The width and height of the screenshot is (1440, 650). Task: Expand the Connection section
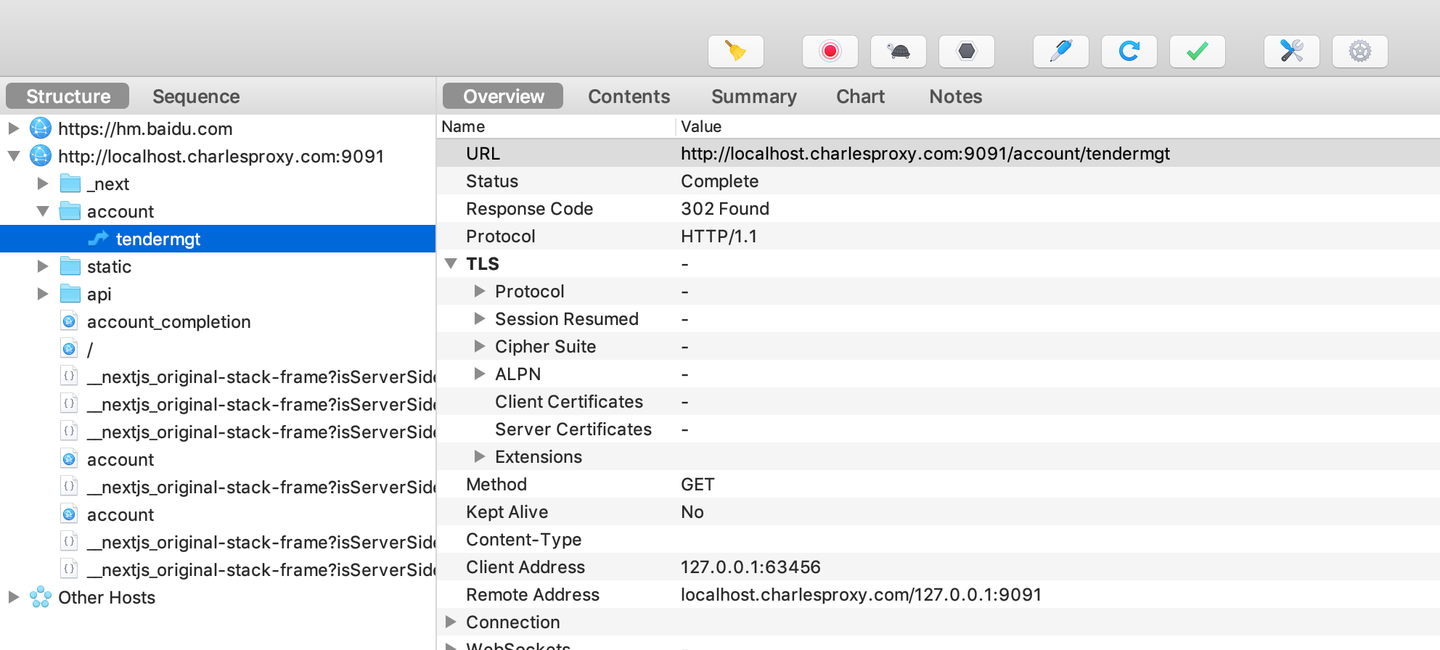(x=451, y=622)
